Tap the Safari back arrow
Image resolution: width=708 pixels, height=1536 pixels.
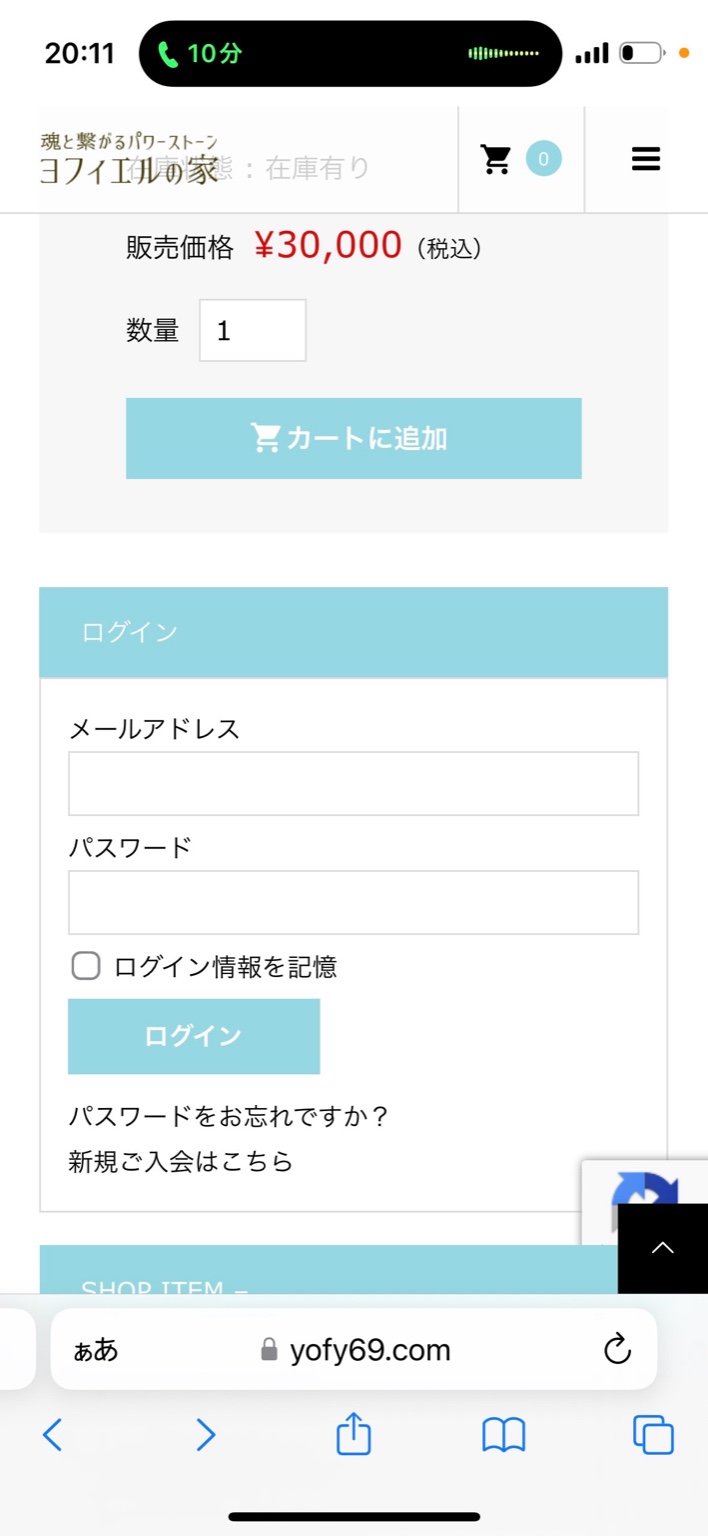[x=53, y=1435]
